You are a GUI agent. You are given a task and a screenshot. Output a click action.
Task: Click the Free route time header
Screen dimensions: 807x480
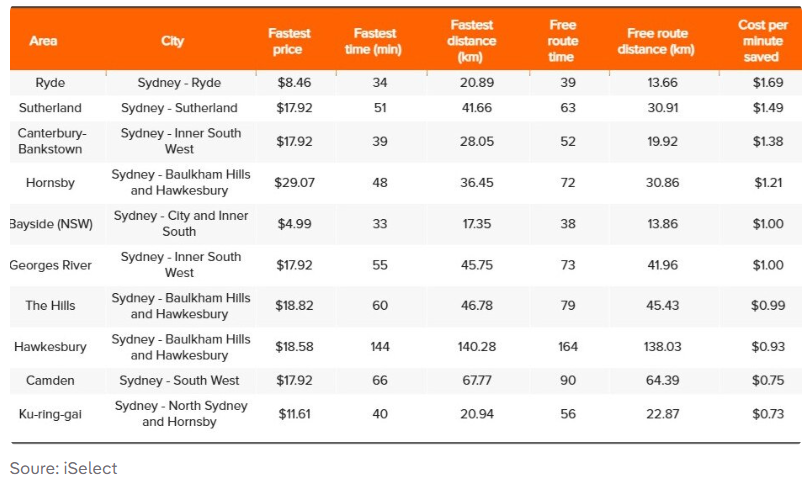pyautogui.click(x=563, y=41)
